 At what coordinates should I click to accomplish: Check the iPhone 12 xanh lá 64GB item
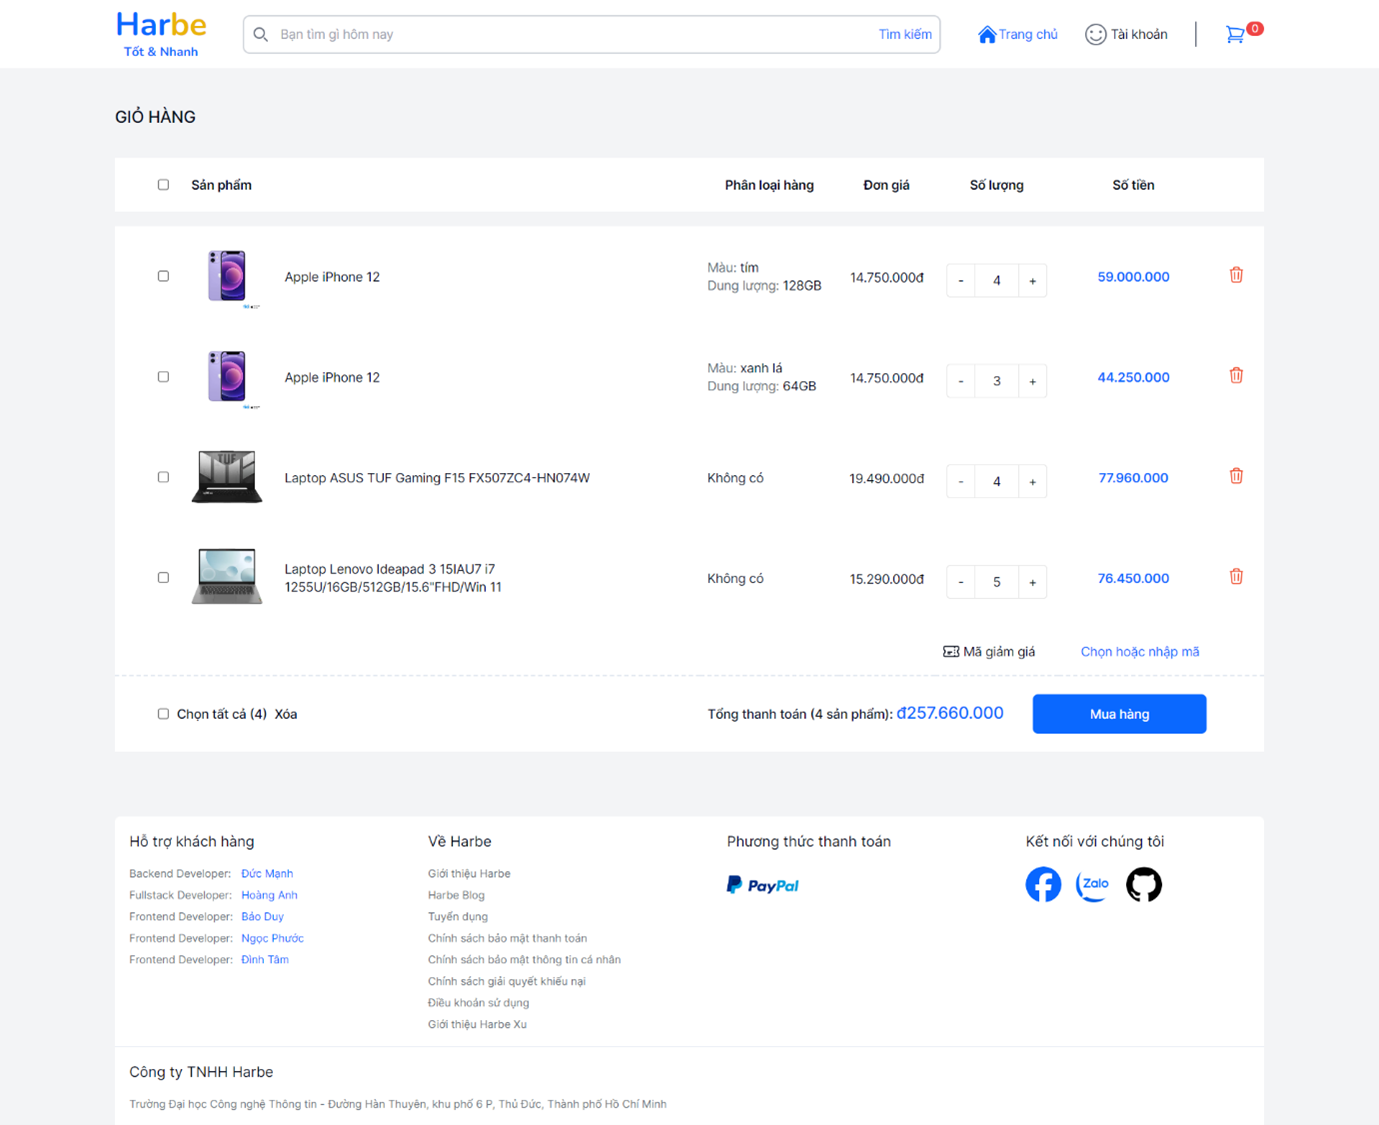(163, 377)
